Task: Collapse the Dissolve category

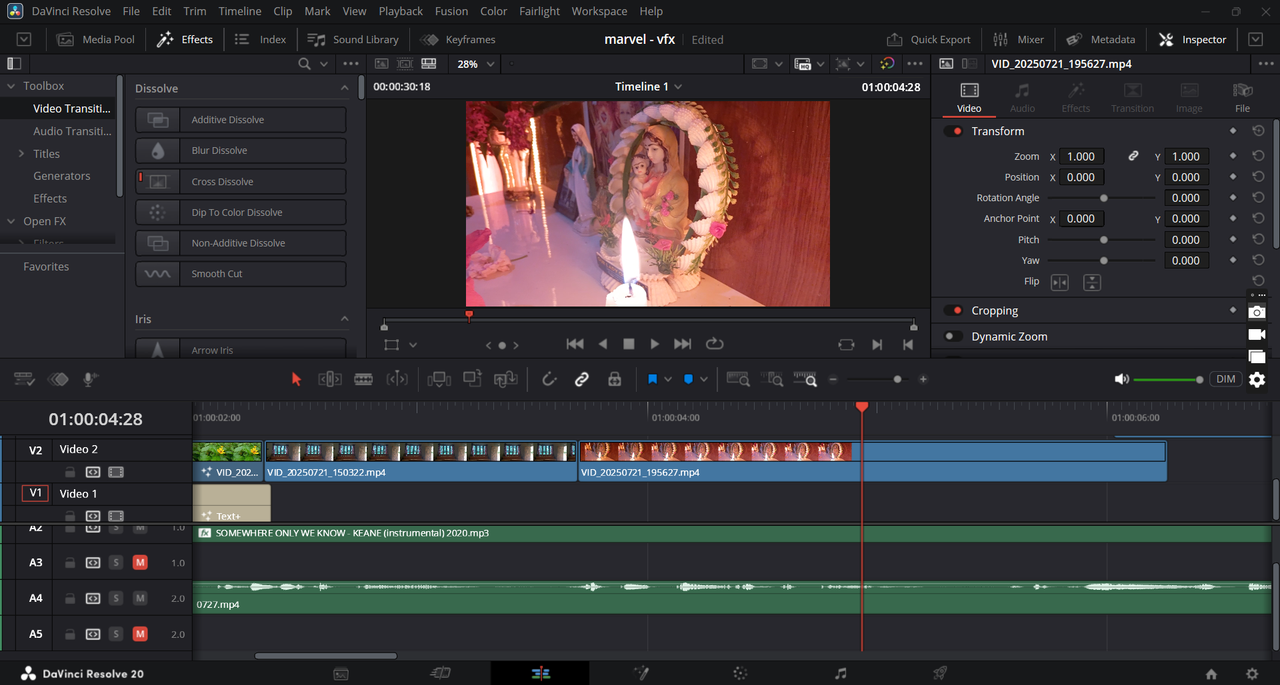Action: [x=344, y=88]
